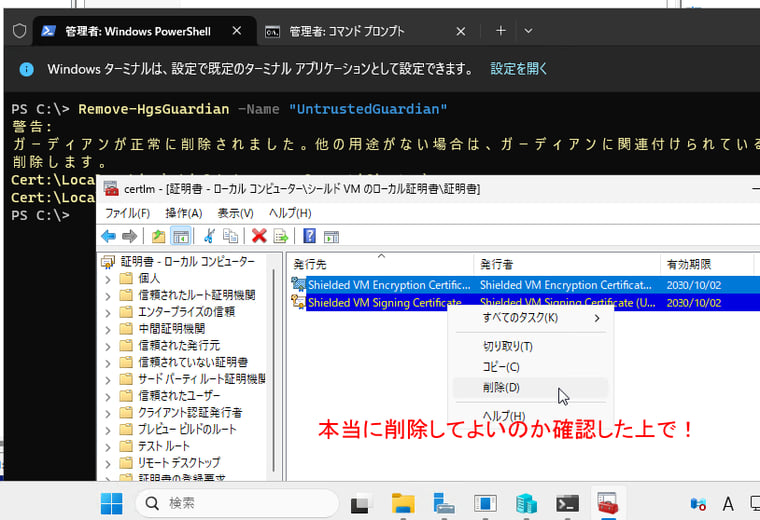
Task: Select the リモート デスクトップ folder
Action: tap(179, 463)
